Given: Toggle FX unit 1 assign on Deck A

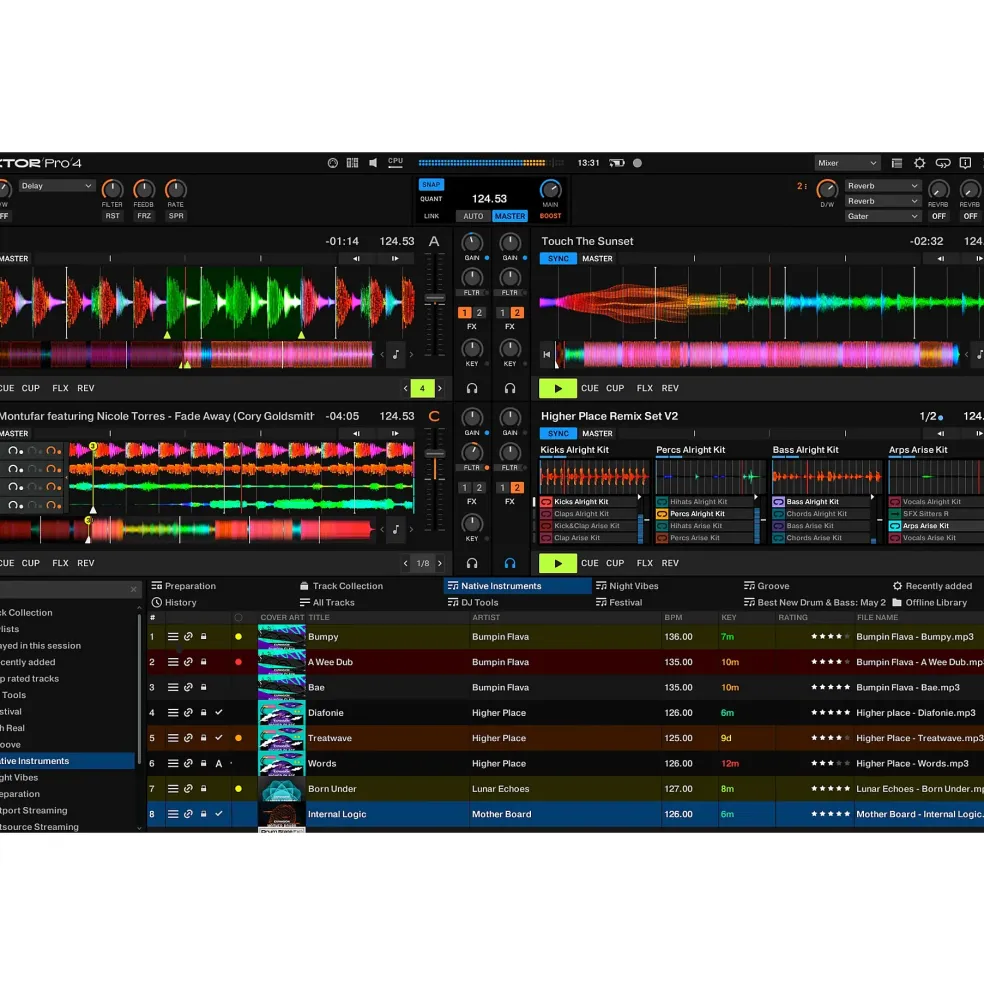Looking at the screenshot, I should [464, 312].
